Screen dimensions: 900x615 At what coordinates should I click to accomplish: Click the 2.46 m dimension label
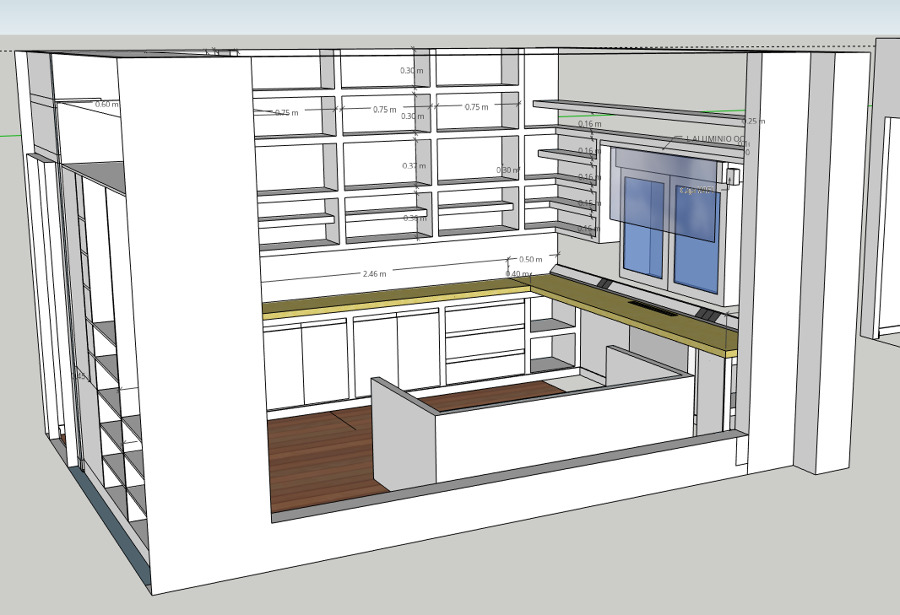[x=375, y=273]
